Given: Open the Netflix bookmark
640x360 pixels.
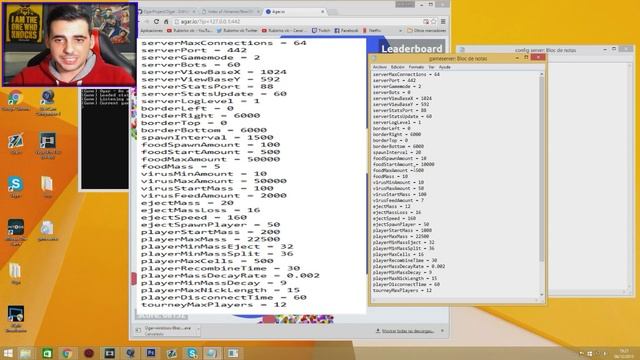Looking at the screenshot, I should tap(372, 31).
